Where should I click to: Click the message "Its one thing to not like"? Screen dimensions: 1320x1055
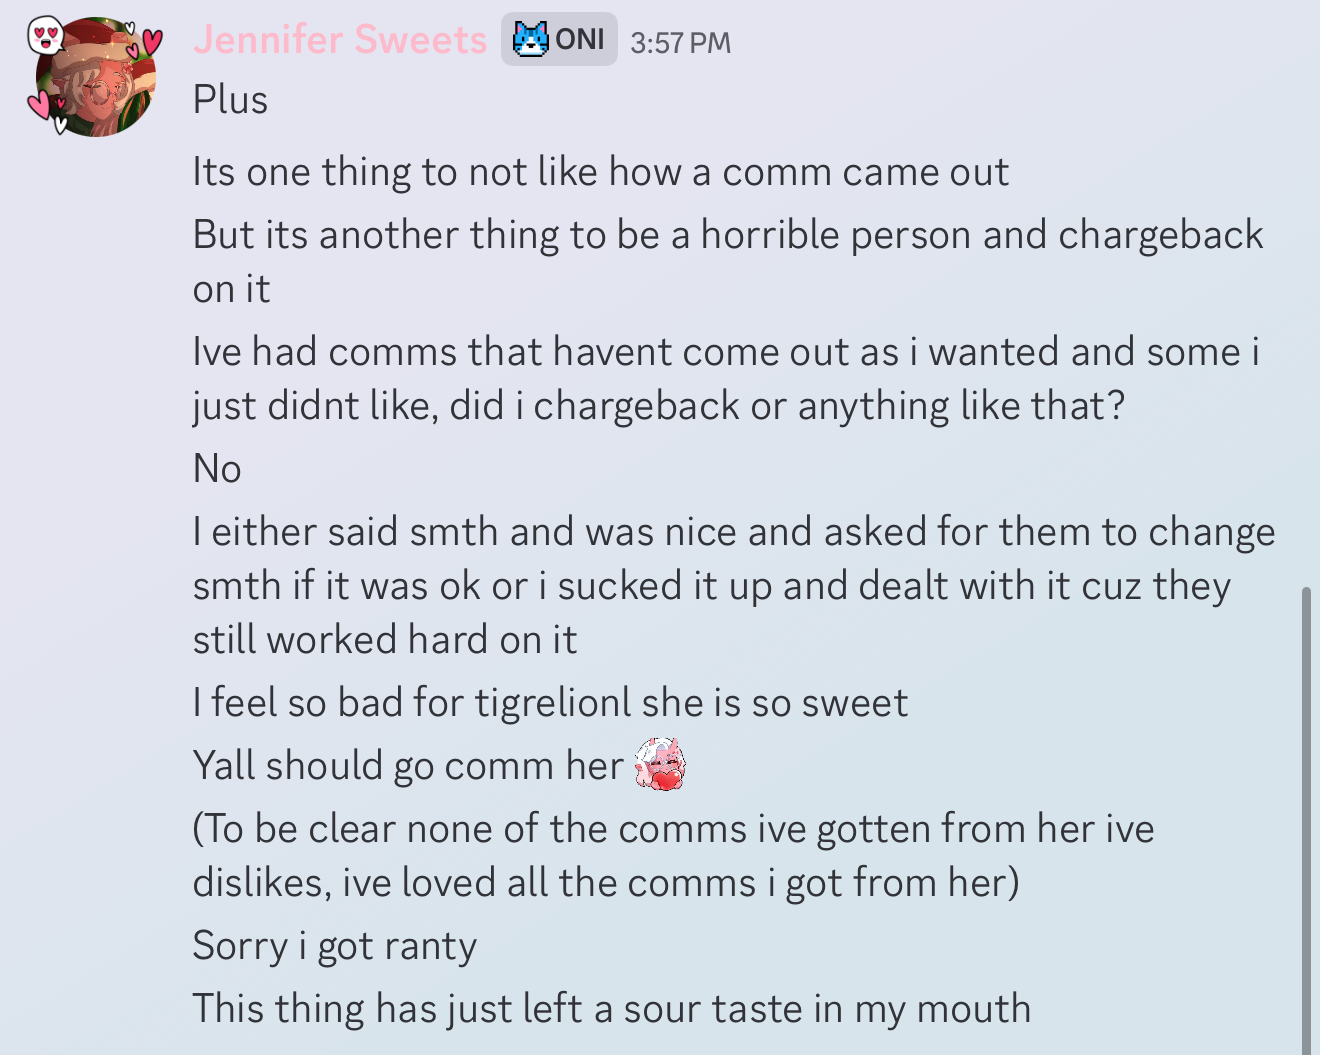[x=600, y=172]
